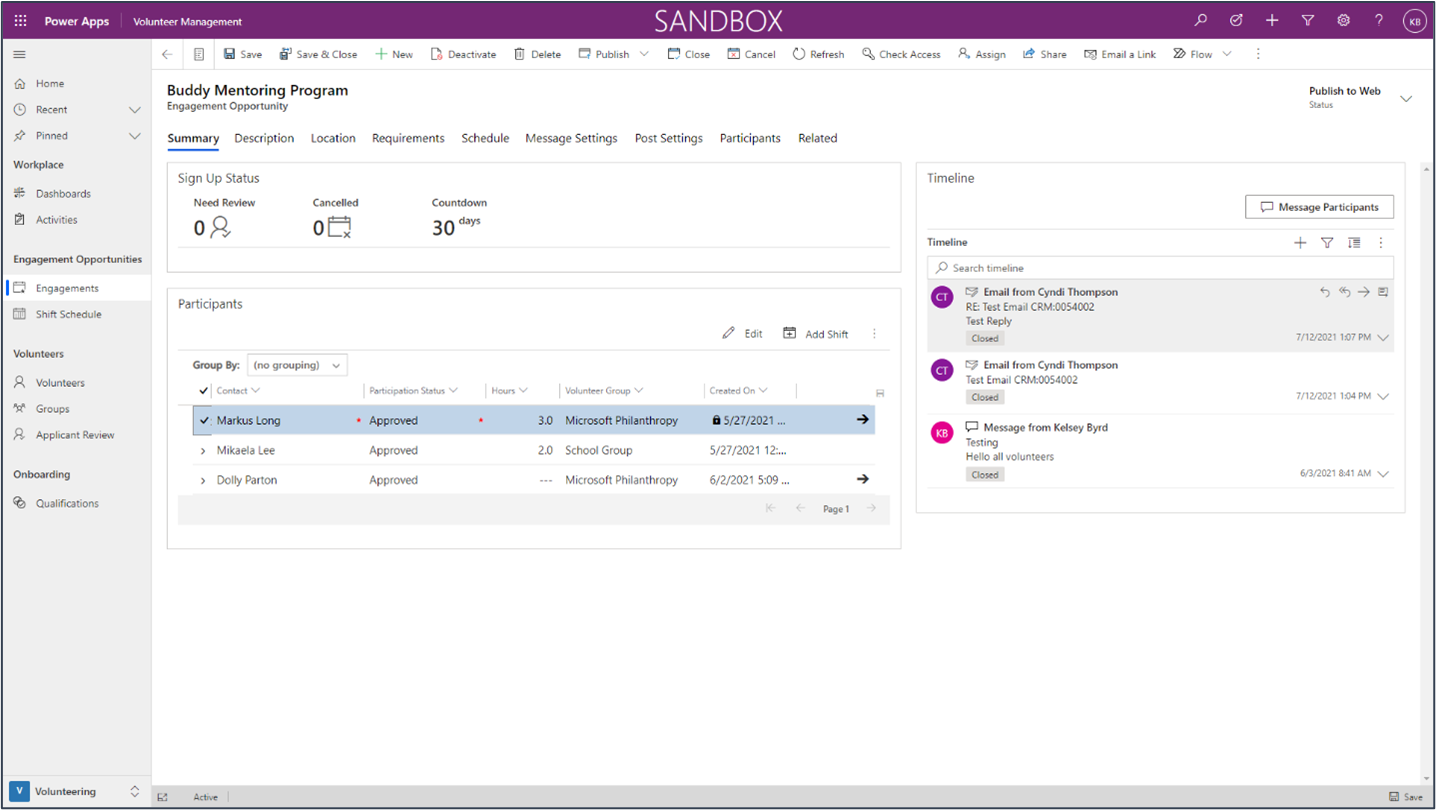This screenshot has width=1436, height=810.
Task: Click Save & Close in the command bar
Action: tap(318, 54)
